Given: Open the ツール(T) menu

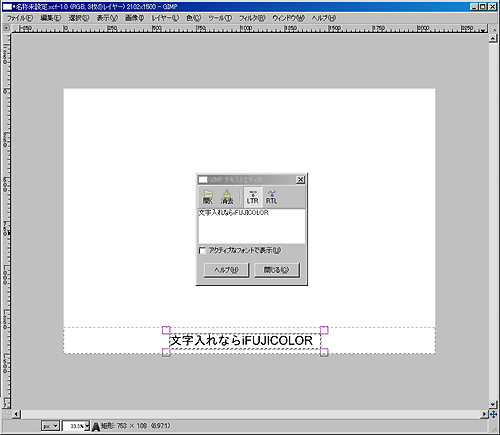Looking at the screenshot, I should [x=220, y=18].
